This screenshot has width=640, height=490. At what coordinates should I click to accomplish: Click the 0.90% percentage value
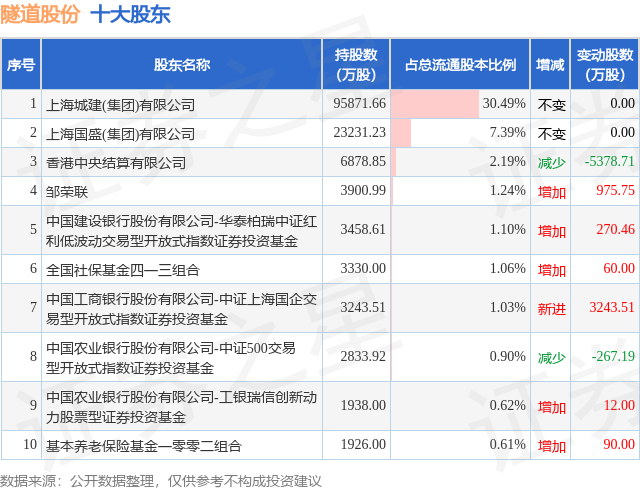tap(507, 356)
